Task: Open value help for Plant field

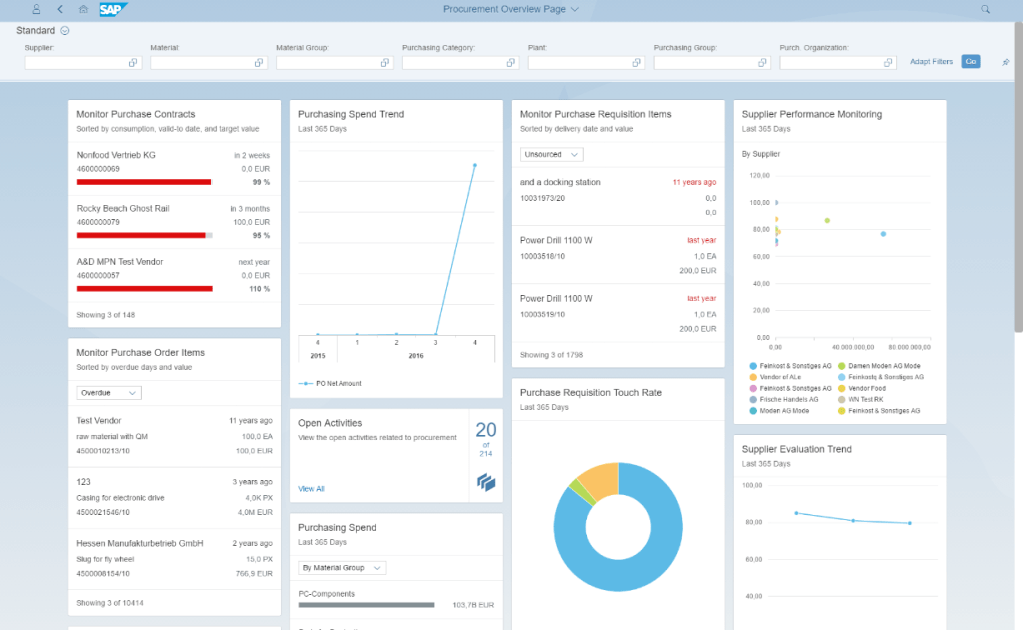Action: click(636, 63)
